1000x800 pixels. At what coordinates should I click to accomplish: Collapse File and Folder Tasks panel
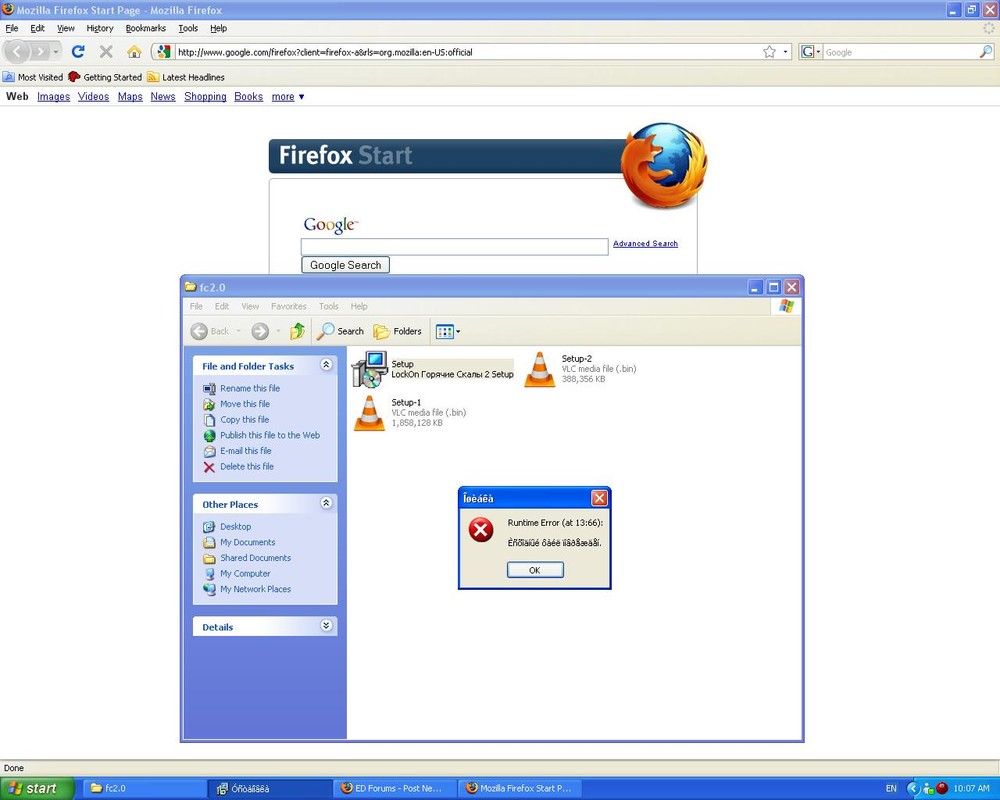[326, 364]
